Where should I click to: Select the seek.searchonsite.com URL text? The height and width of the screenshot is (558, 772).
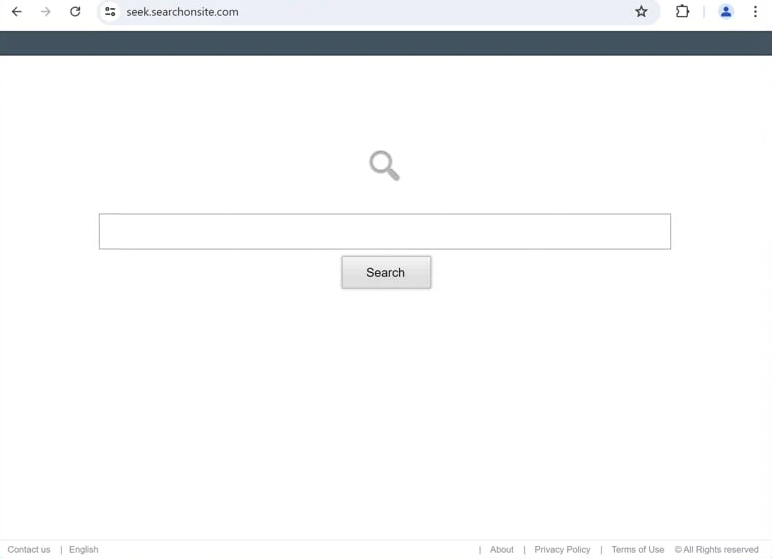182,12
